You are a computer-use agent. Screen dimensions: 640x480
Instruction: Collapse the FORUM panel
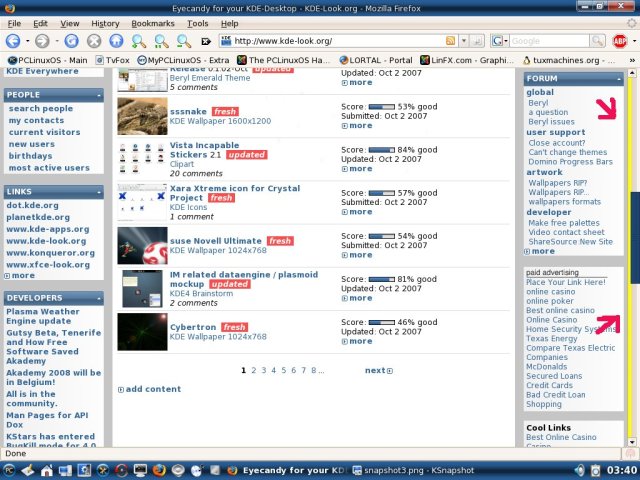619,79
